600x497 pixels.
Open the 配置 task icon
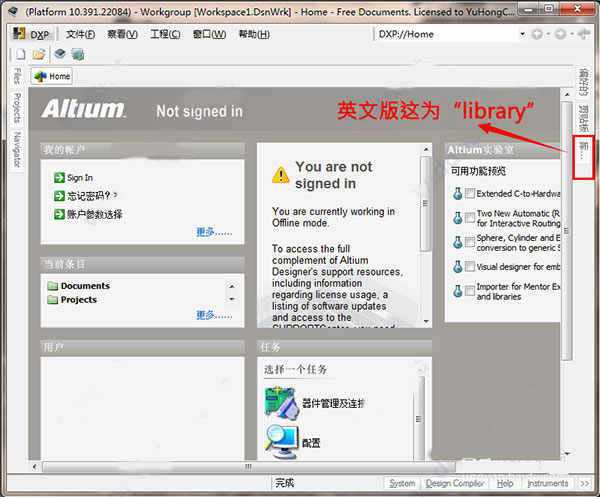[x=282, y=442]
